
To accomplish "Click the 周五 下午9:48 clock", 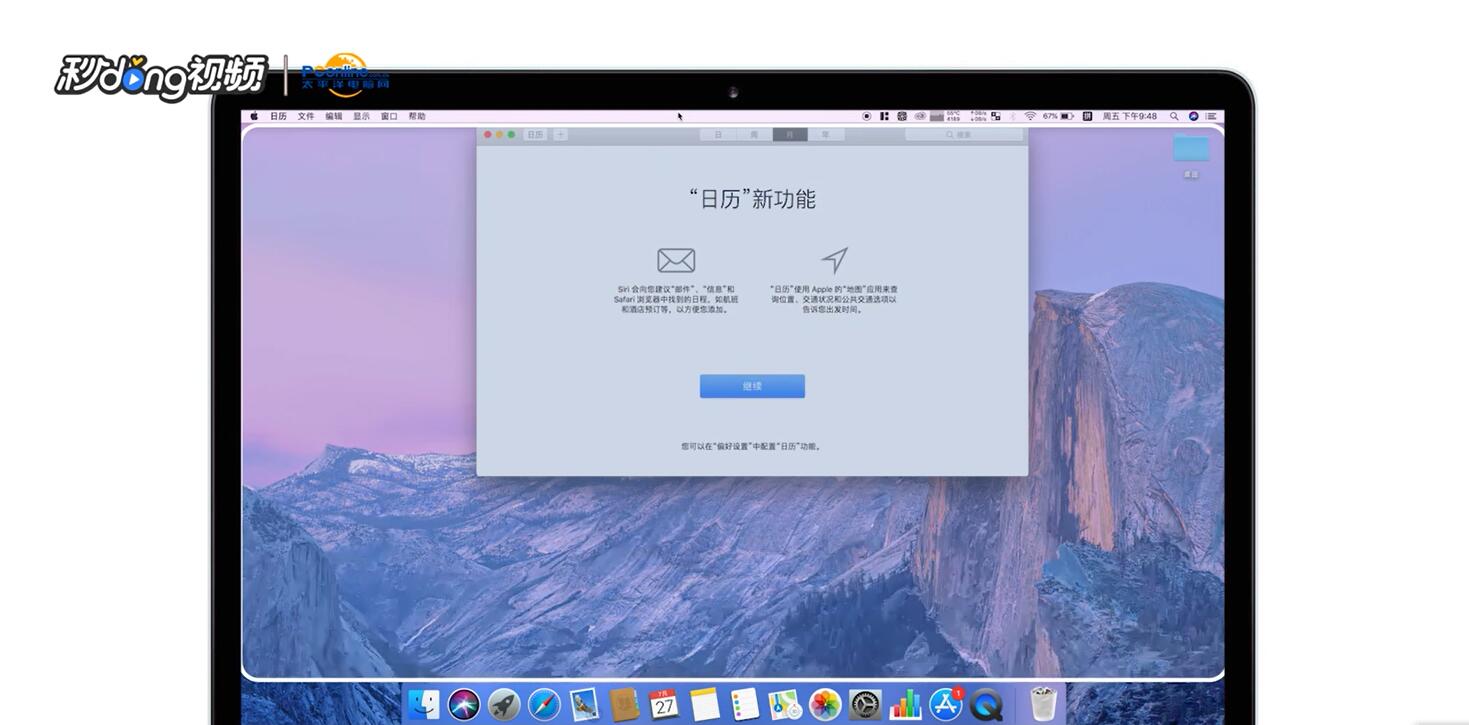I will click(1129, 116).
